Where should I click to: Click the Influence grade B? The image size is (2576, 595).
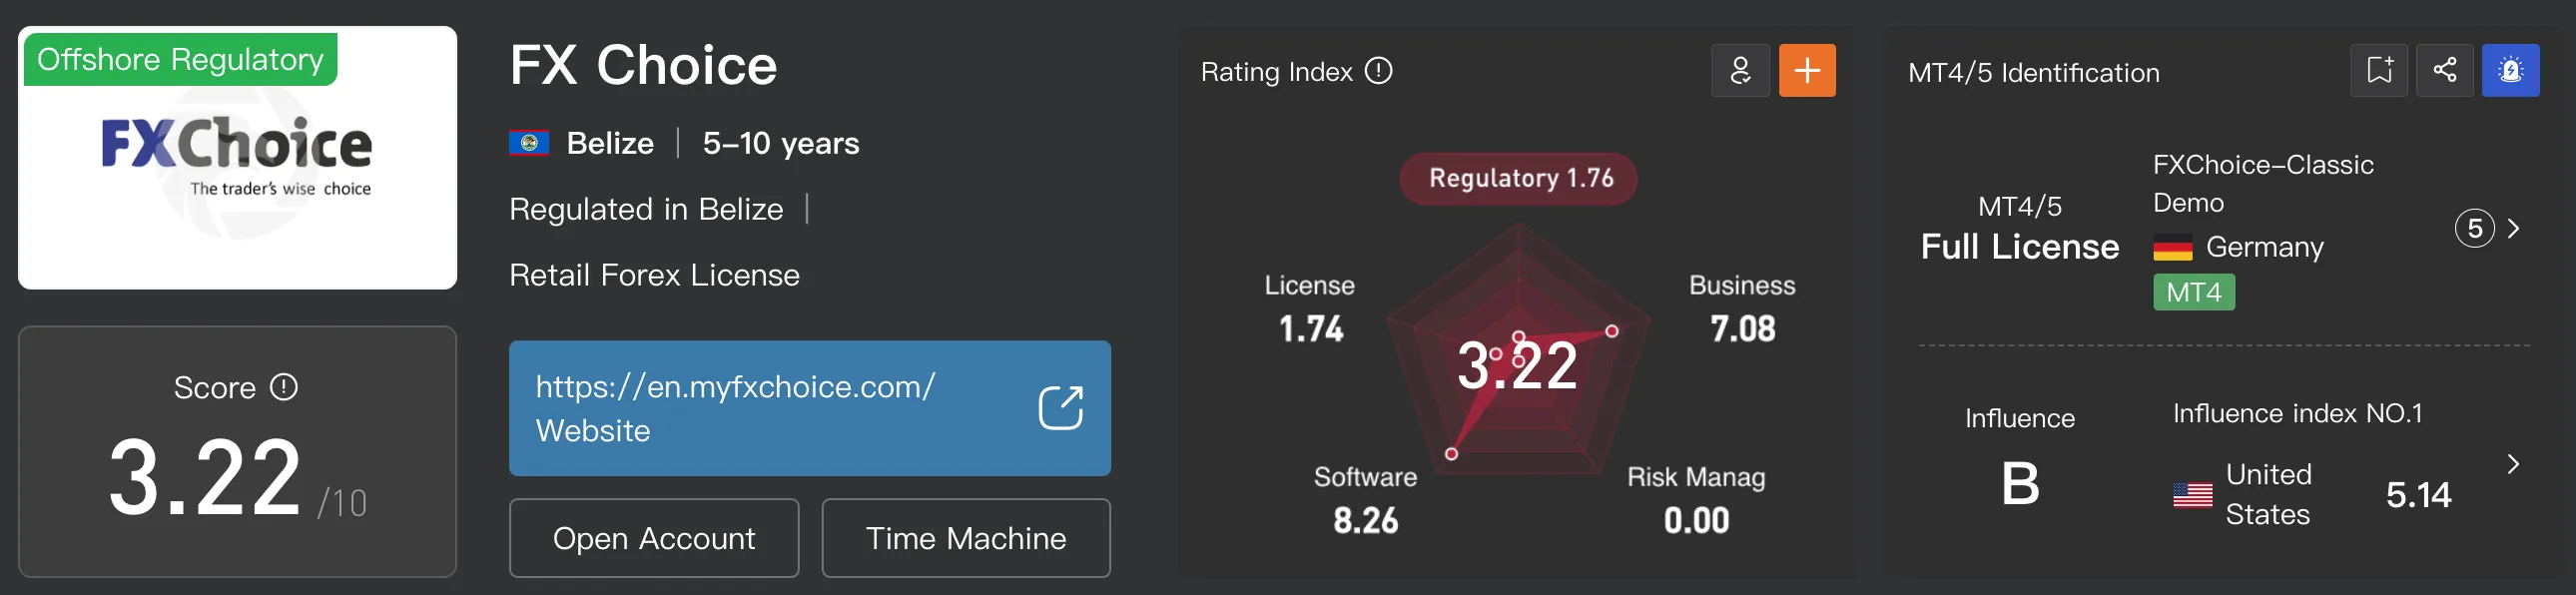[x=2020, y=484]
